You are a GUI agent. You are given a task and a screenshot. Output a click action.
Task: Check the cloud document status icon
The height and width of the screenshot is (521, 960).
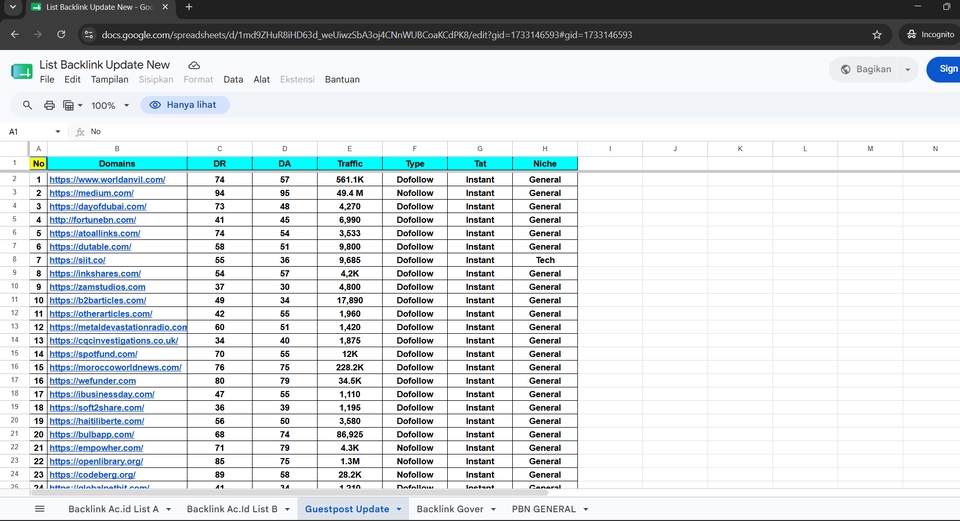(193, 65)
